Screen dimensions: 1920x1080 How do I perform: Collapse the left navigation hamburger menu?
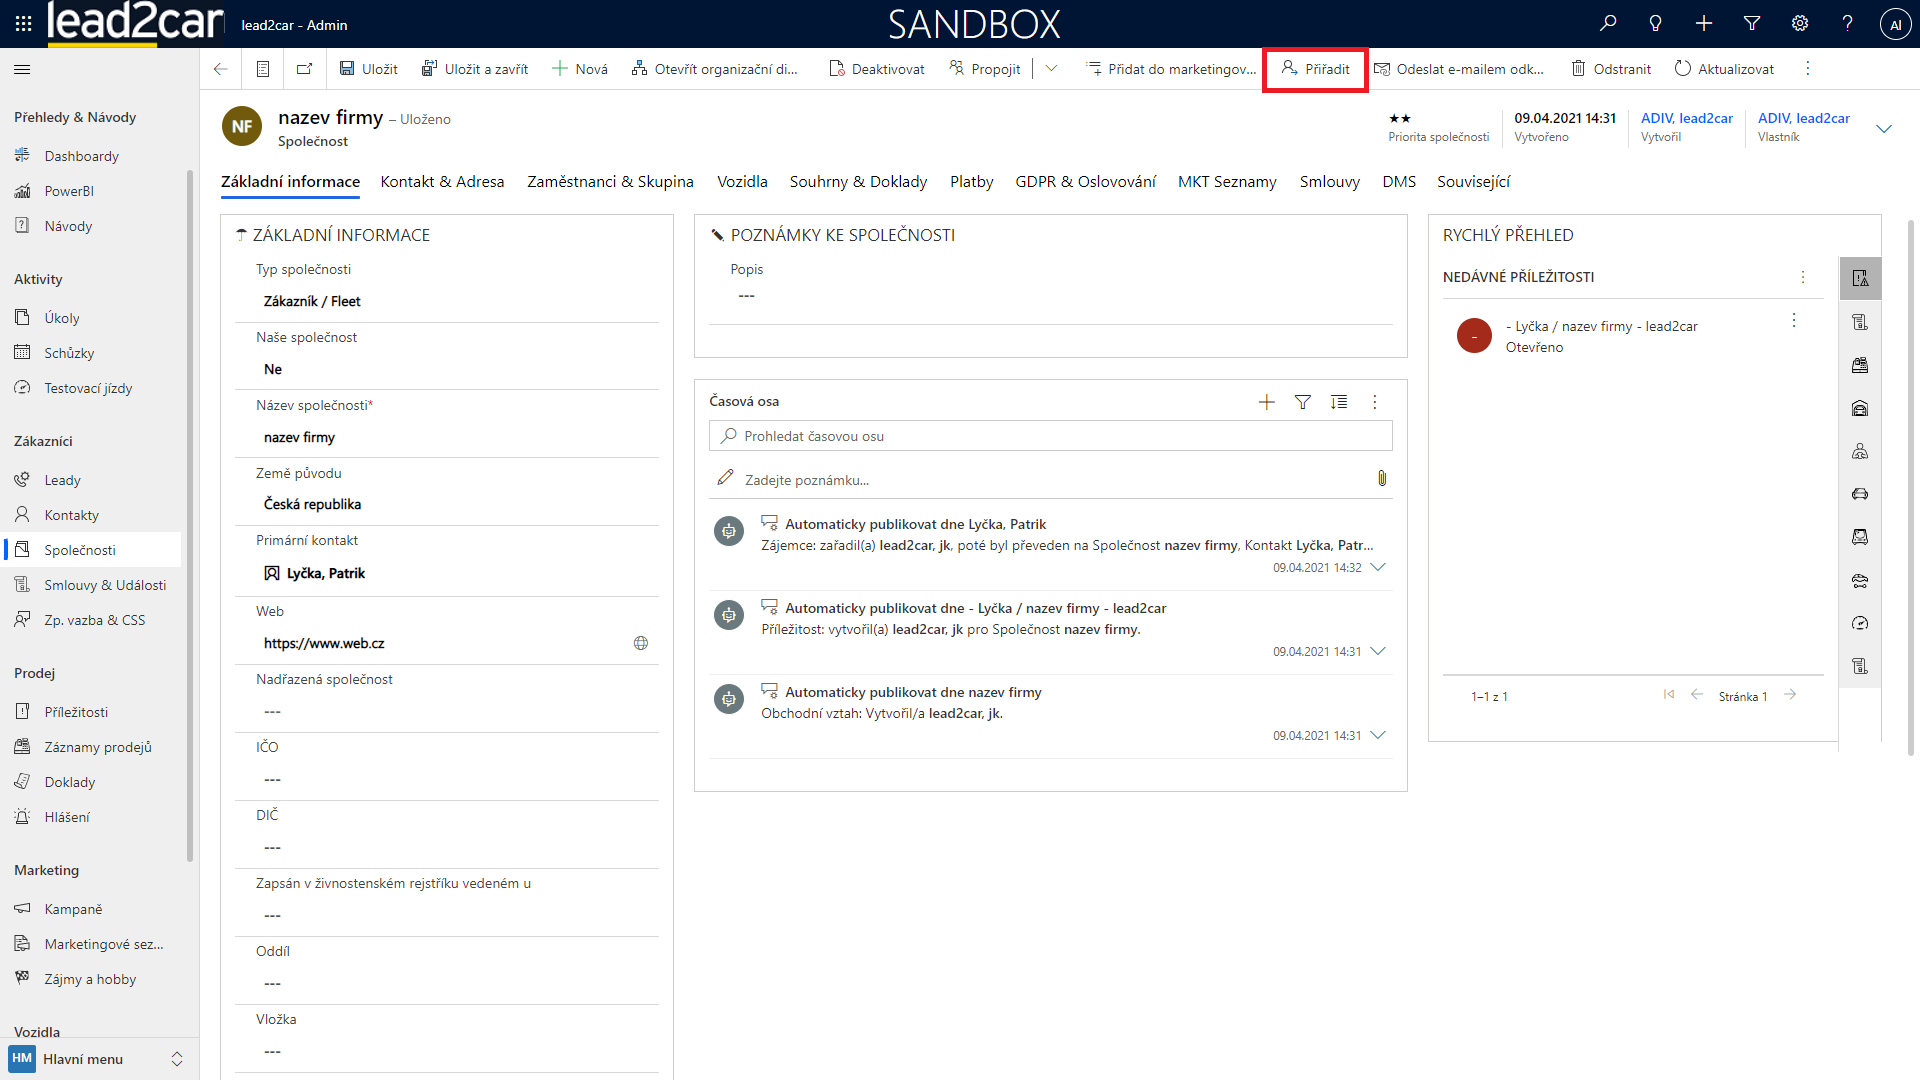point(22,69)
